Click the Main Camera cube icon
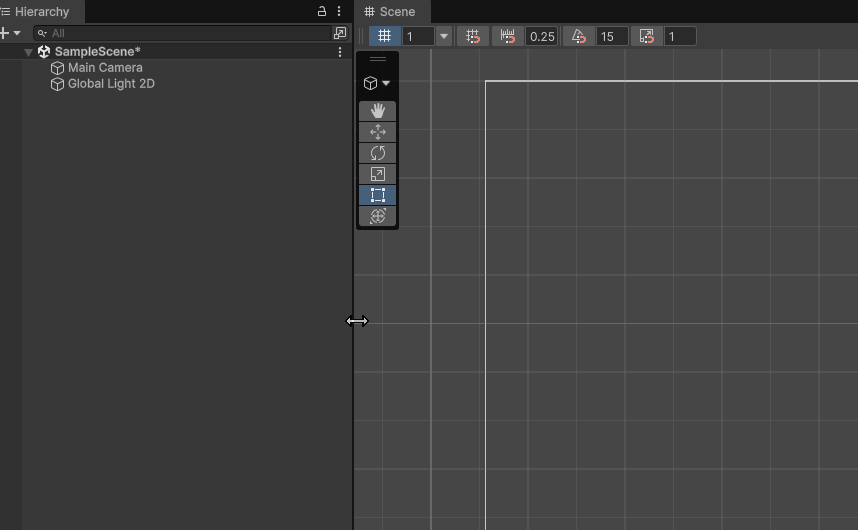Image resolution: width=858 pixels, height=530 pixels. pyautogui.click(x=57, y=68)
